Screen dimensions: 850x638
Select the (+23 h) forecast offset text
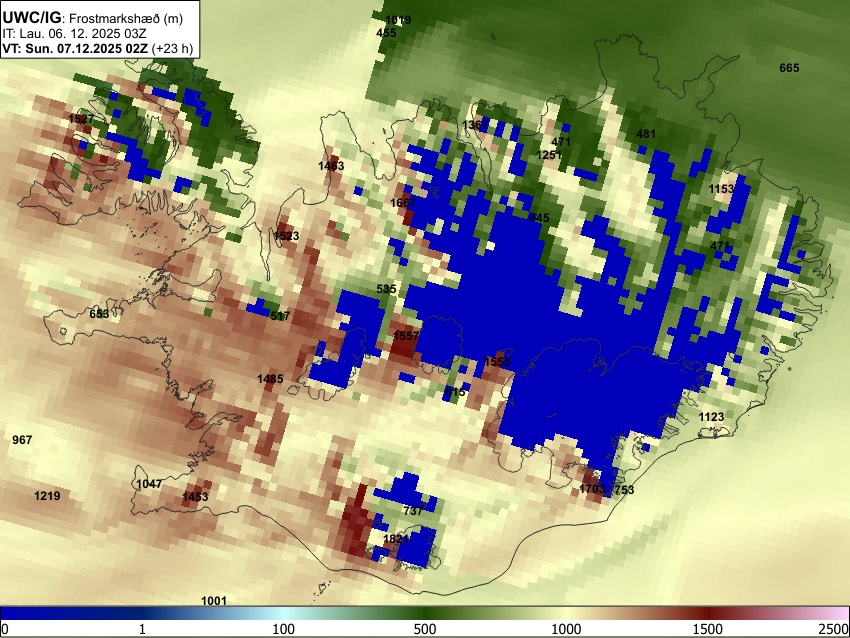point(172,48)
